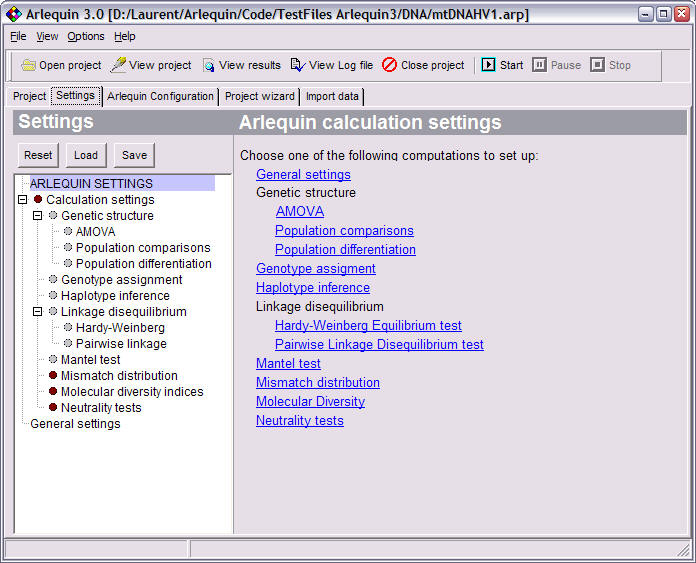Click the View Log file icon

click(298, 65)
